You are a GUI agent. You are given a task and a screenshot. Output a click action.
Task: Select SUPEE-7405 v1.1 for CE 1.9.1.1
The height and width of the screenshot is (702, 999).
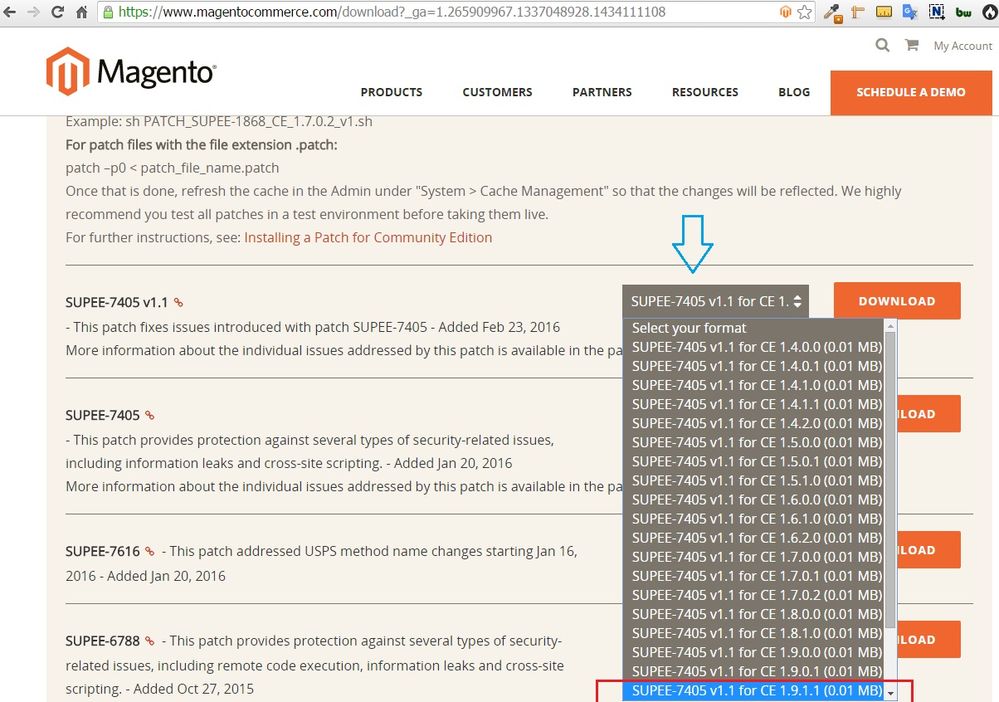[x=754, y=691]
